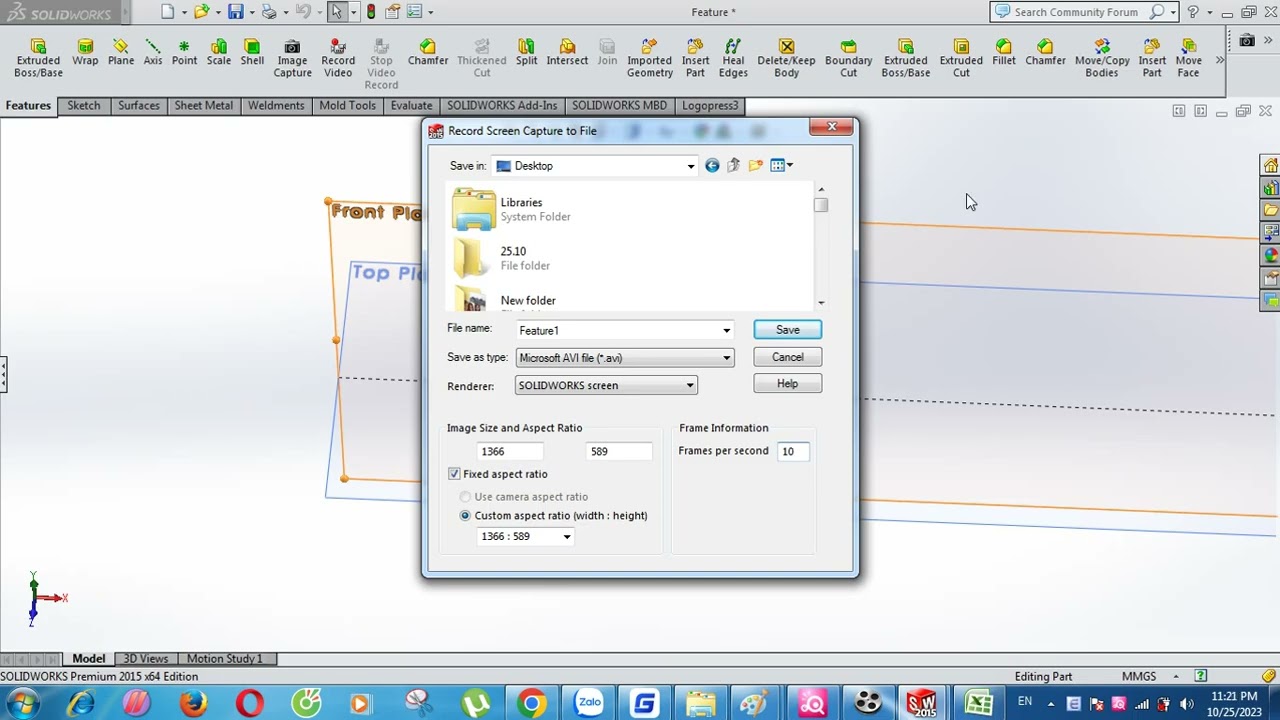
Task: Expand the Open document dropdown arrow
Action: pyautogui.click(x=218, y=12)
